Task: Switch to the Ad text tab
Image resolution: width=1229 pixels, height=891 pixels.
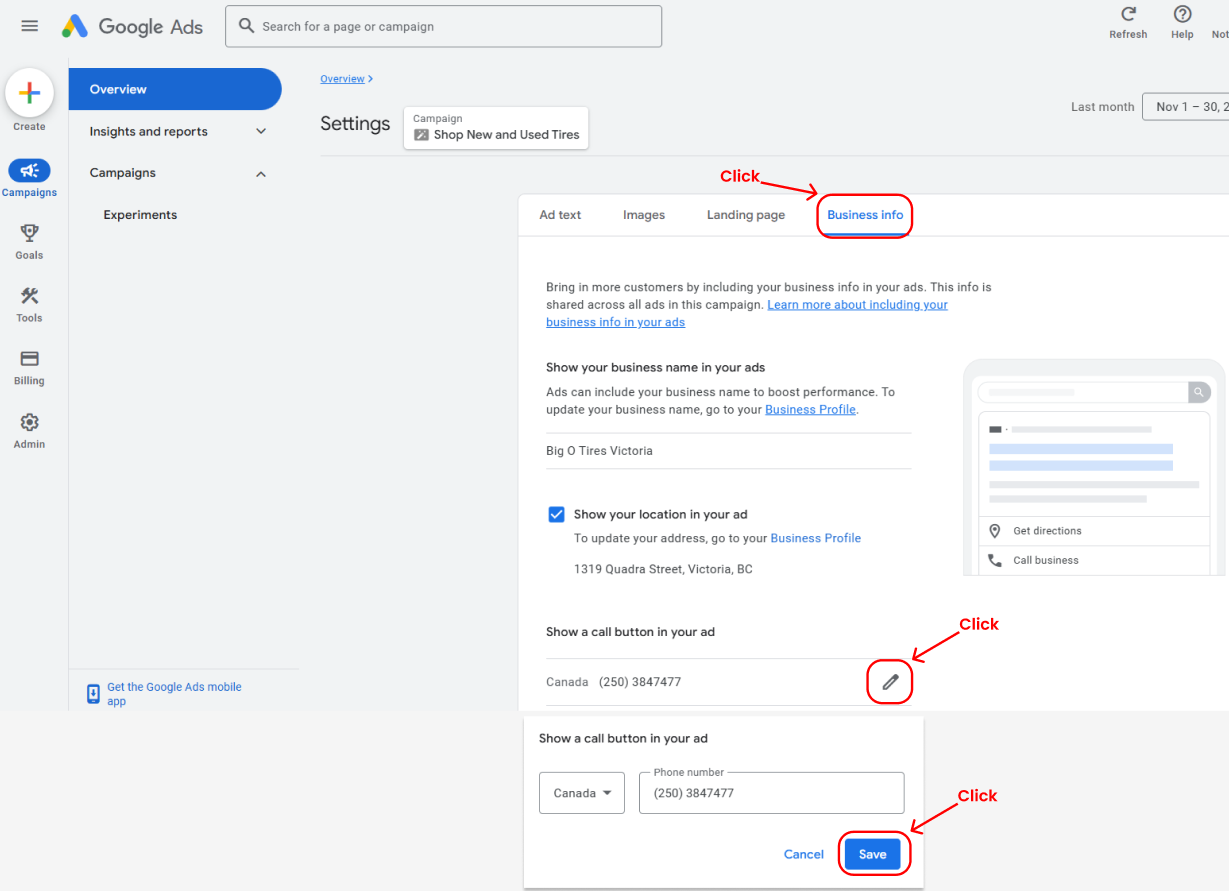Action: pos(560,215)
